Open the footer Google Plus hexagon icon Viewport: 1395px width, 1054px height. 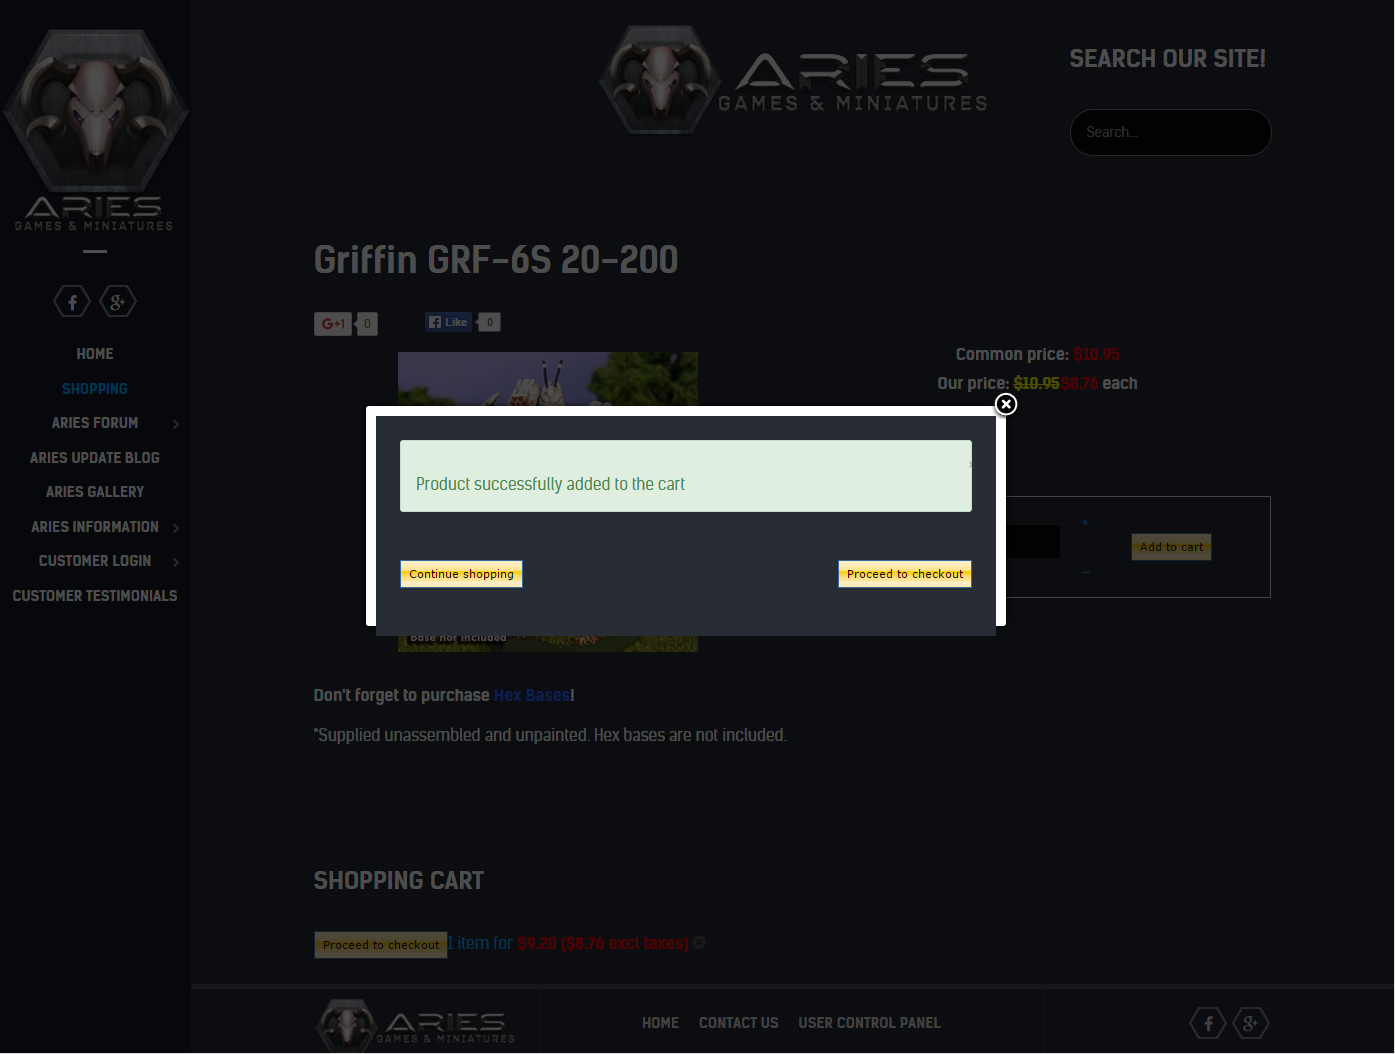click(x=1250, y=1023)
